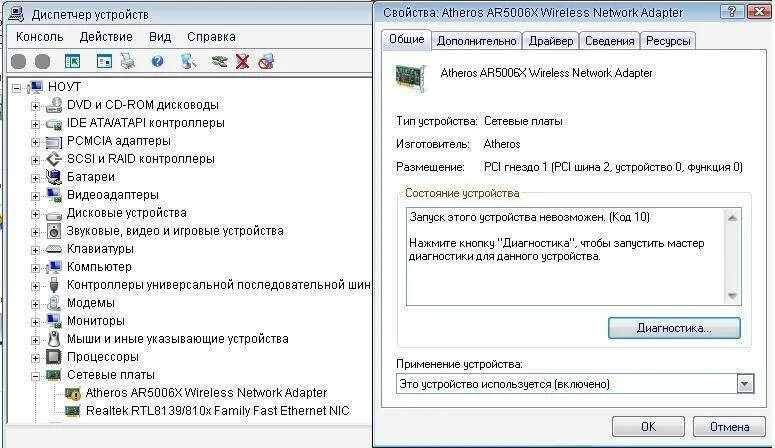Select the Общие tab
This screenshot has width=775, height=448.
coord(406,40)
